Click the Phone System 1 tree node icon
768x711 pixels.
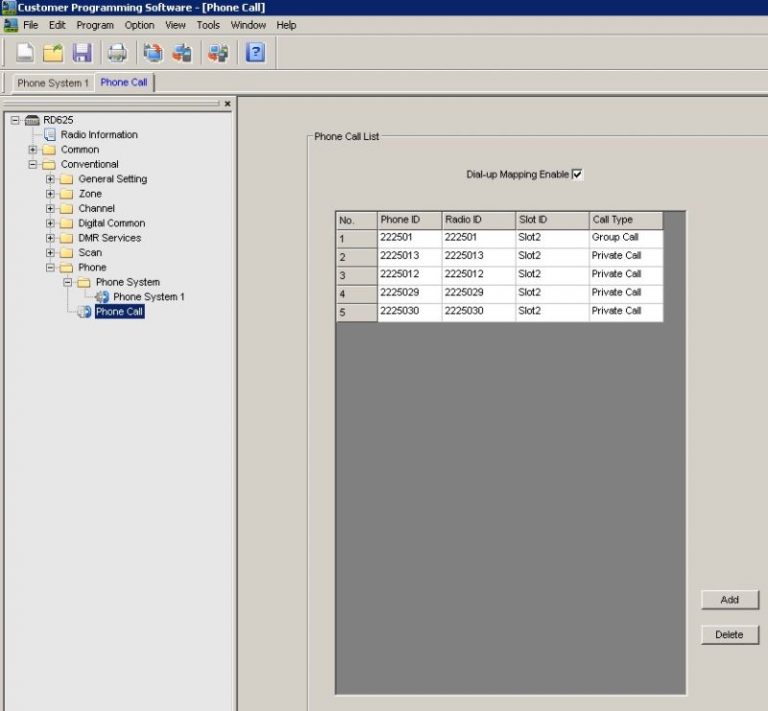click(x=102, y=297)
